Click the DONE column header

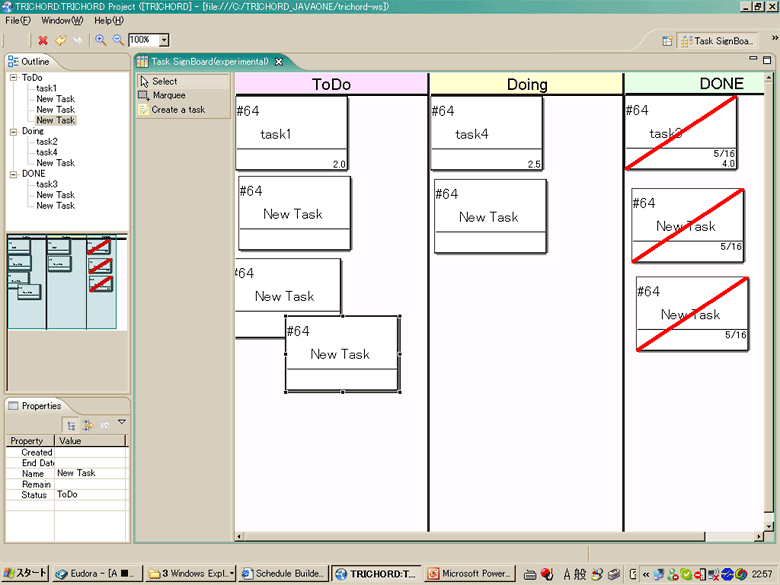[694, 84]
